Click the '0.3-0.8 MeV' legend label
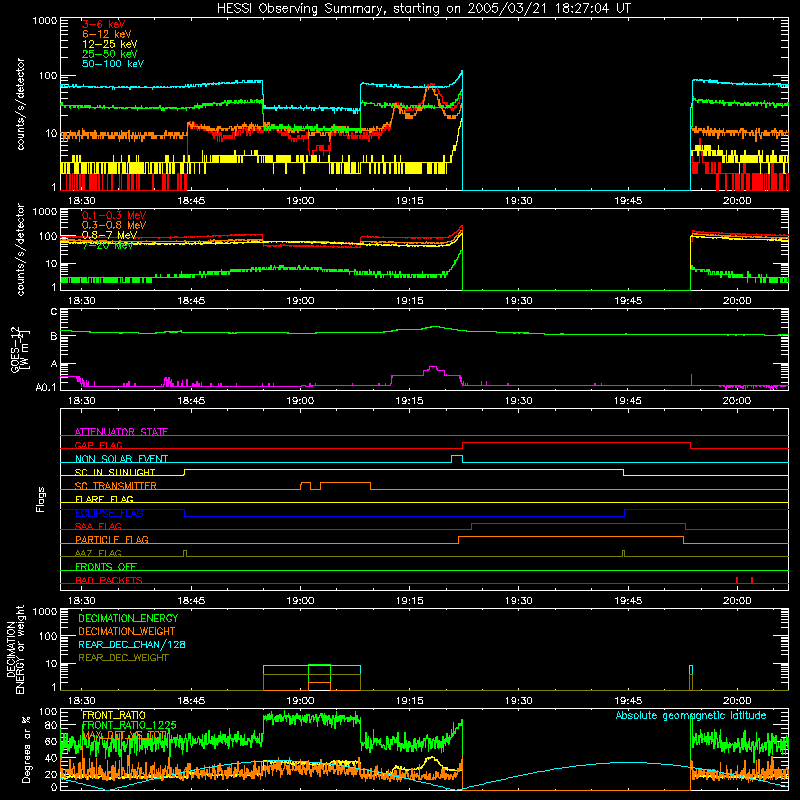800x800 pixels. (114, 225)
